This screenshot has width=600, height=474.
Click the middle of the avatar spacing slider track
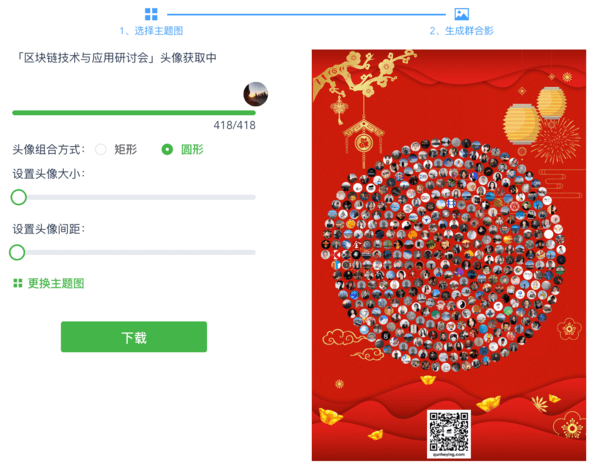(134, 252)
